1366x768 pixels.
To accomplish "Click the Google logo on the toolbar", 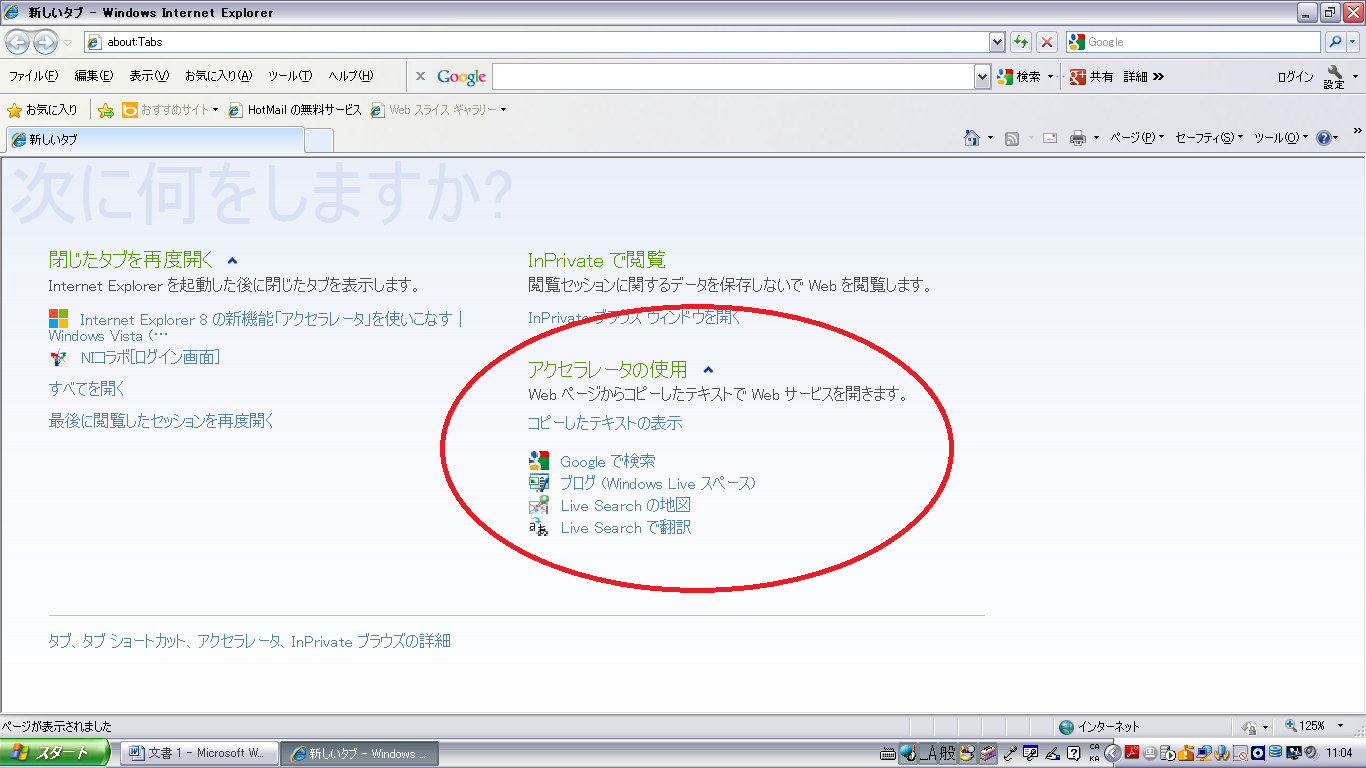I will 461,77.
